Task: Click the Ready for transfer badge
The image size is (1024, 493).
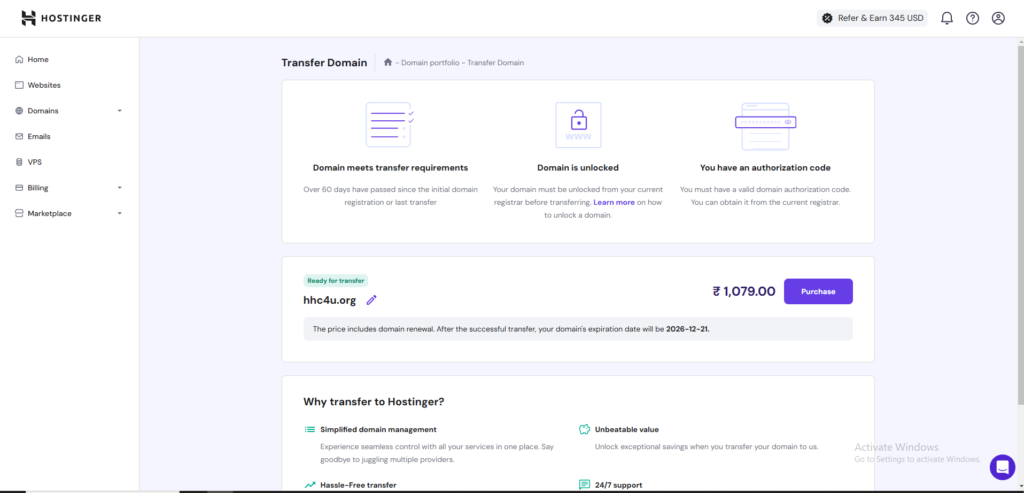Action: click(x=336, y=281)
